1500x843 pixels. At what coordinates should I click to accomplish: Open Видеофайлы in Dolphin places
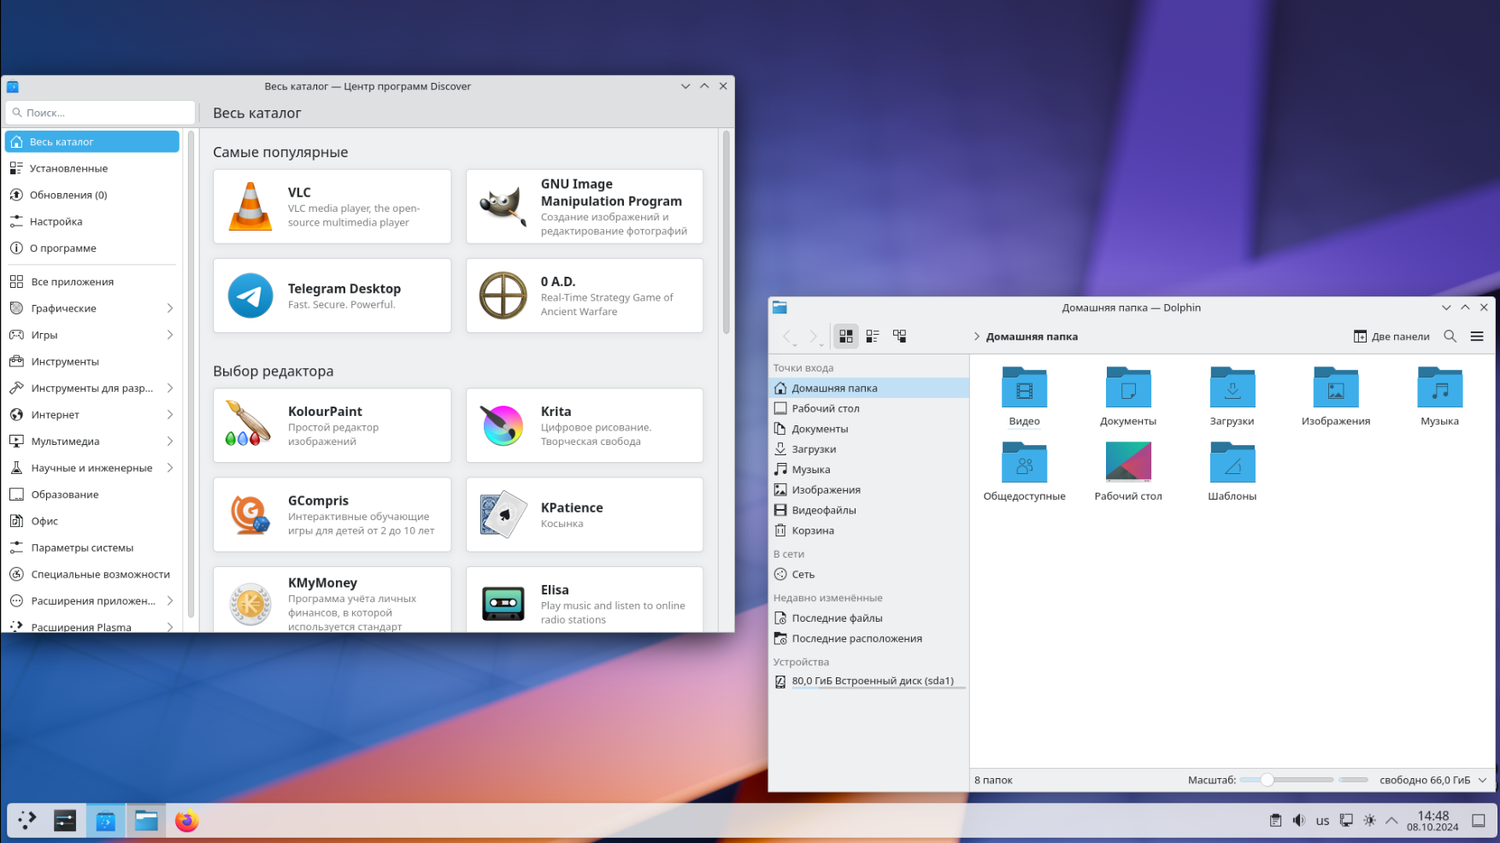pos(868,510)
